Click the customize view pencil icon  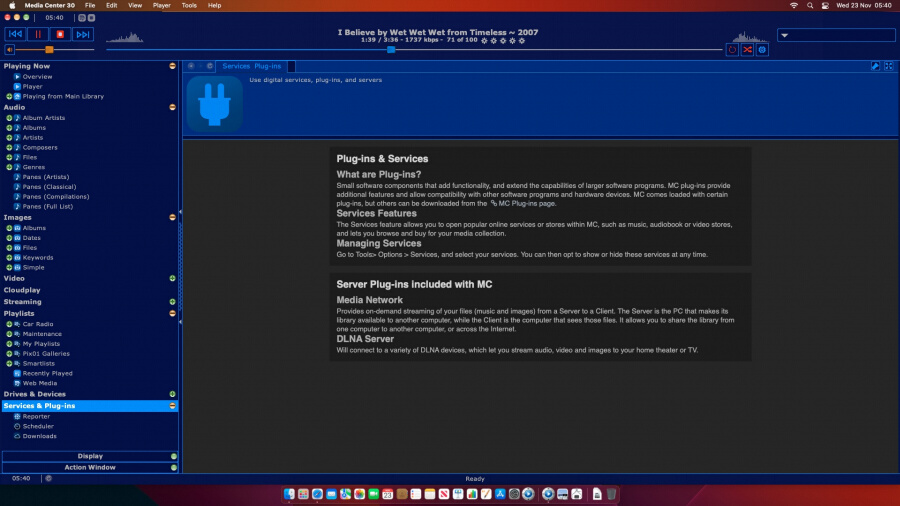[x=875, y=66]
